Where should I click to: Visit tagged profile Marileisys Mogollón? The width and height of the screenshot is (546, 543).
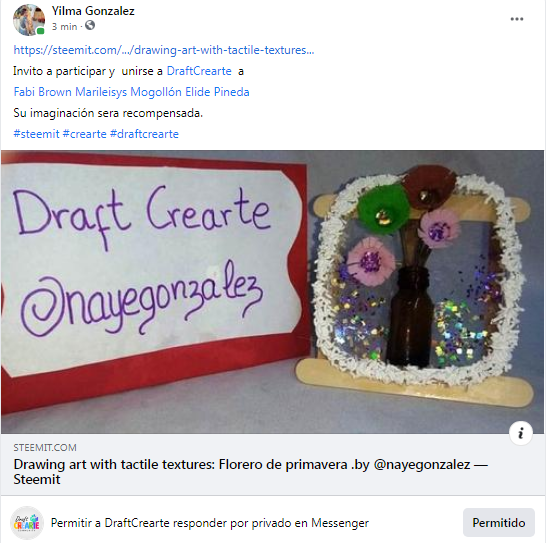point(128,92)
